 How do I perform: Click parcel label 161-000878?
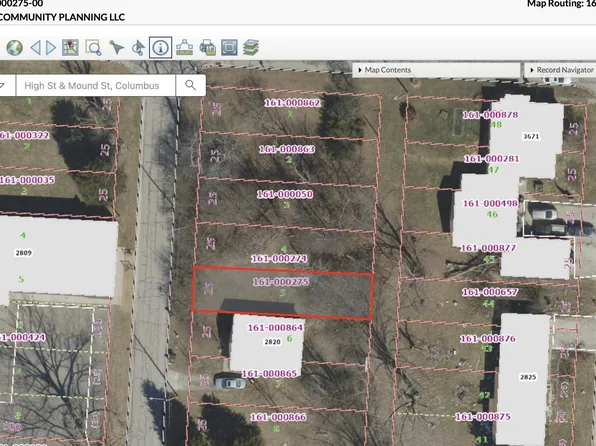point(490,115)
